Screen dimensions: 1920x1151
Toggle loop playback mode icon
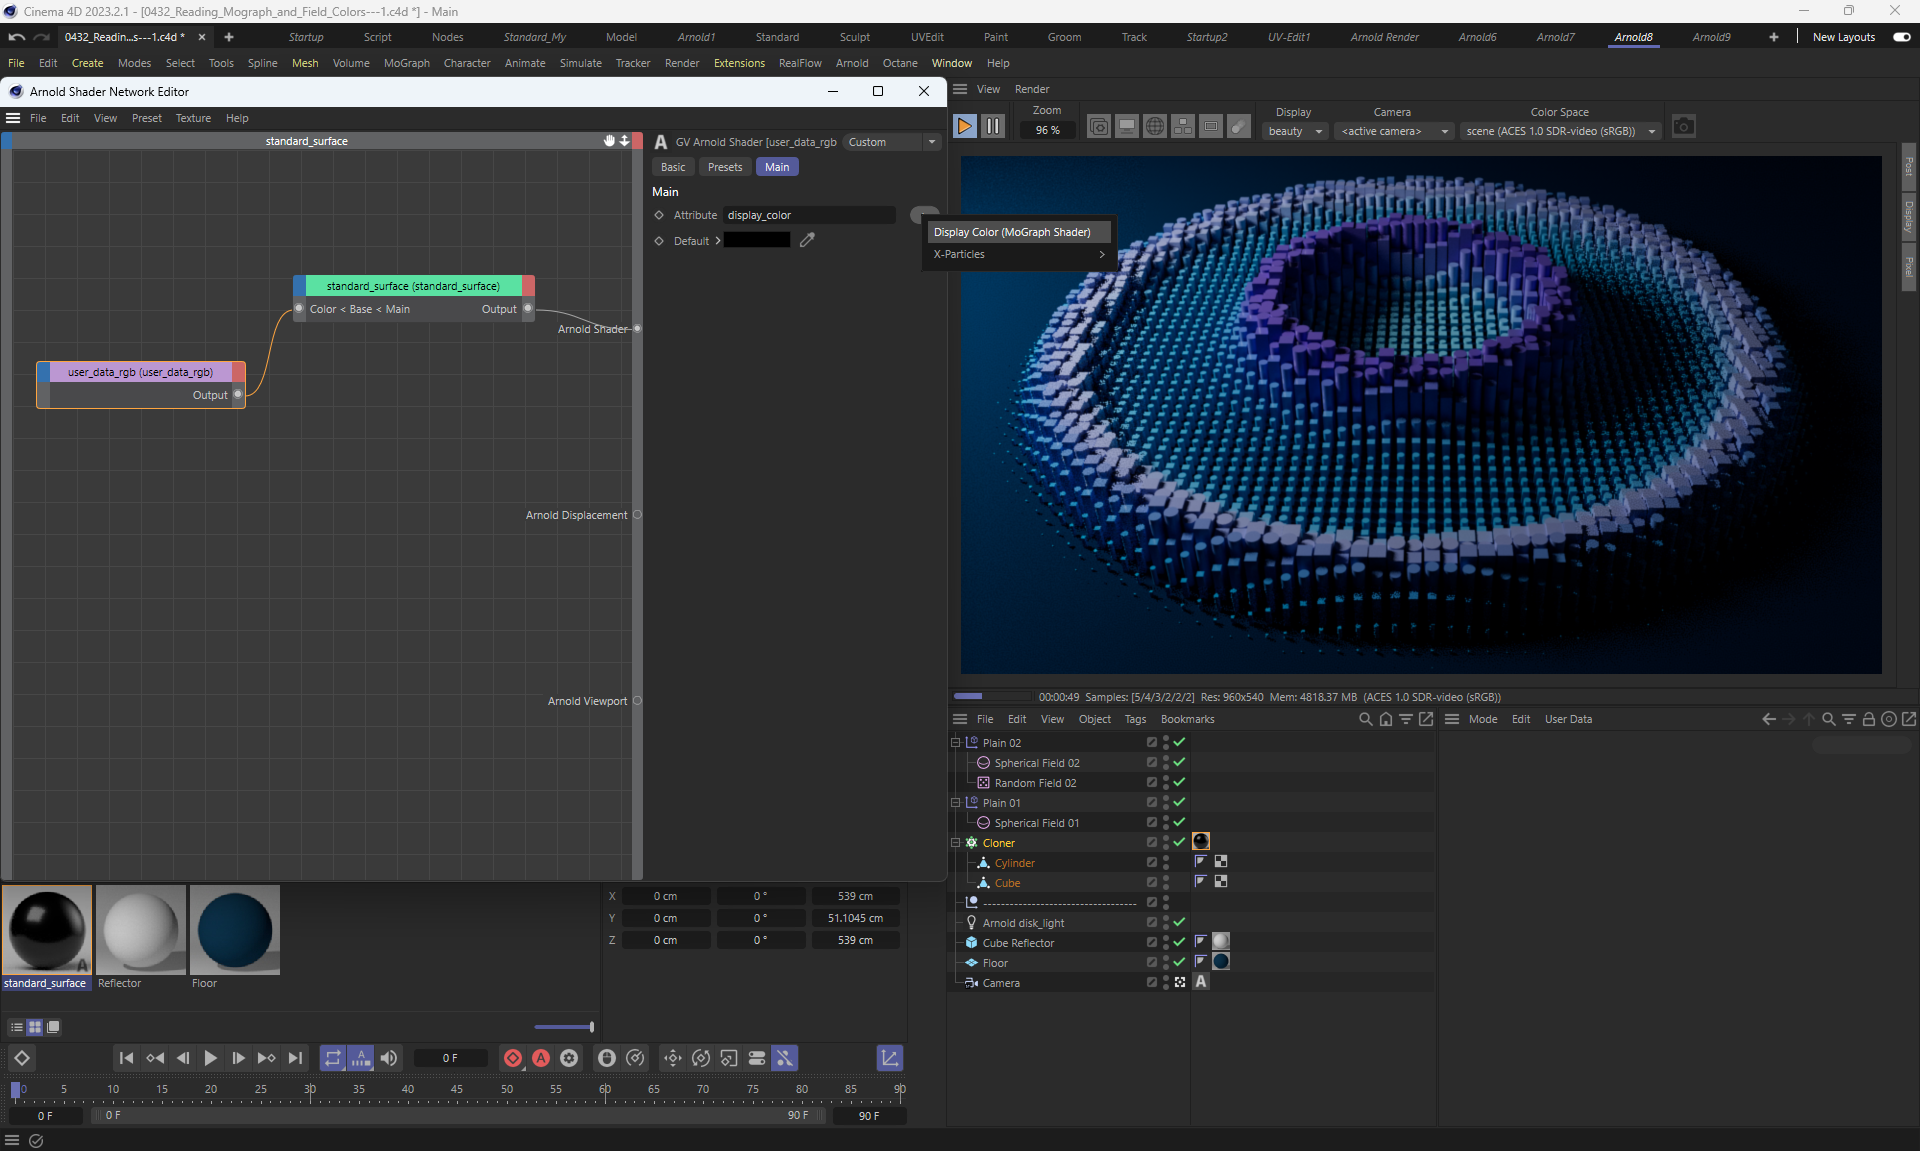click(333, 1058)
